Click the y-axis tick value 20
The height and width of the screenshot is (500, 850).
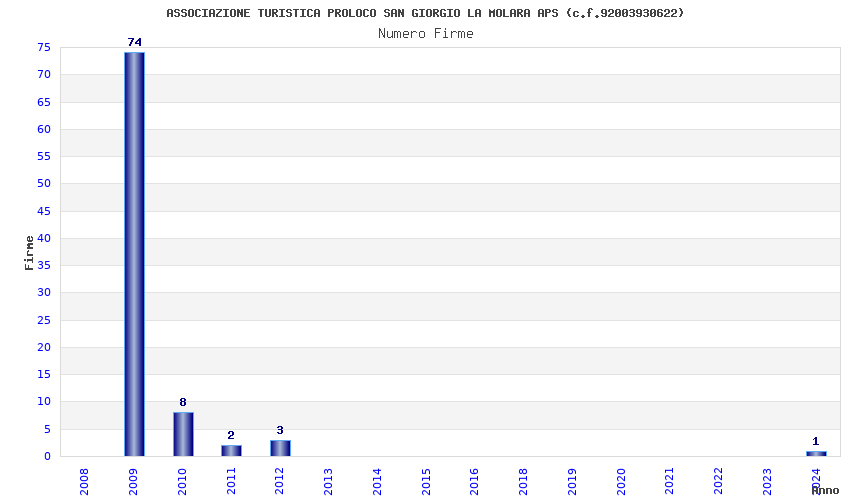tap(44, 347)
